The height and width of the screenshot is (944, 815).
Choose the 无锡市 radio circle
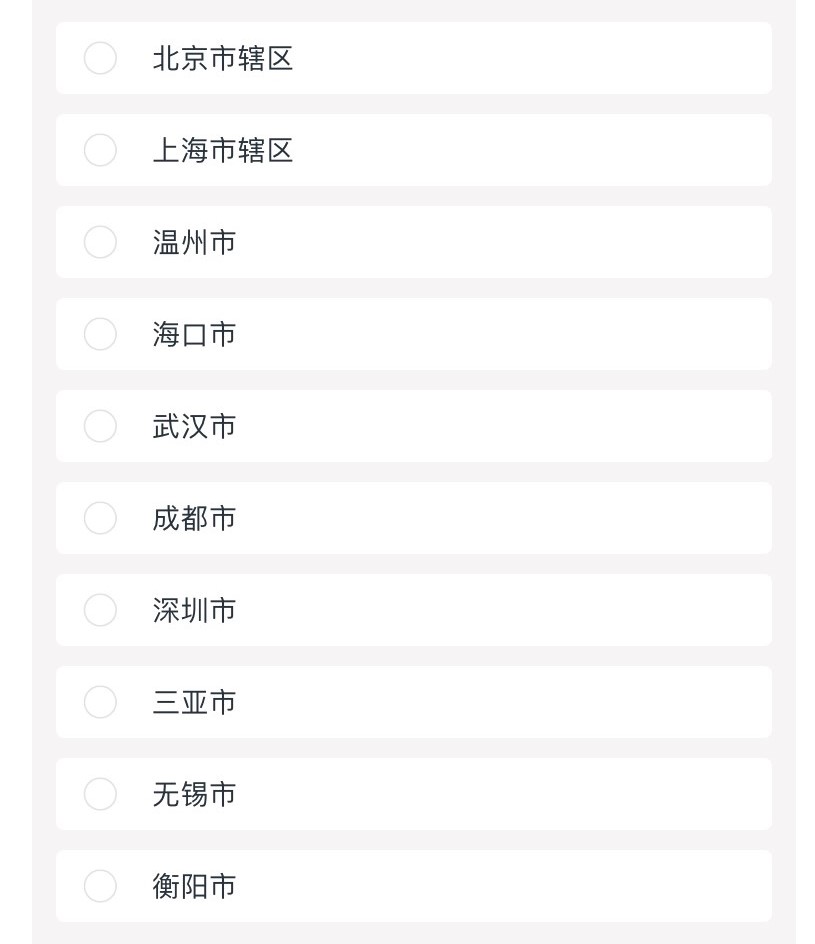tap(100, 795)
